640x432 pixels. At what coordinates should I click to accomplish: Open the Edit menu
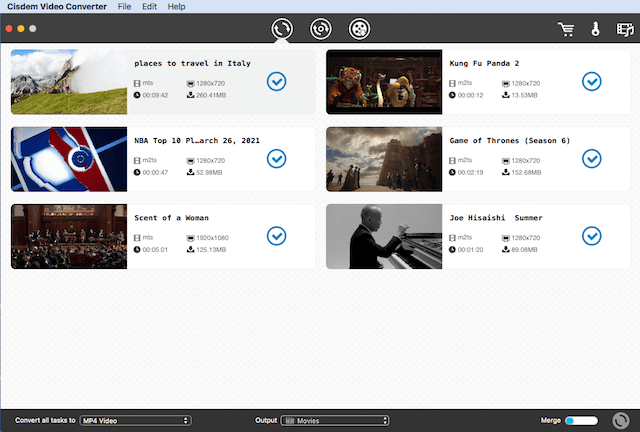coord(149,7)
